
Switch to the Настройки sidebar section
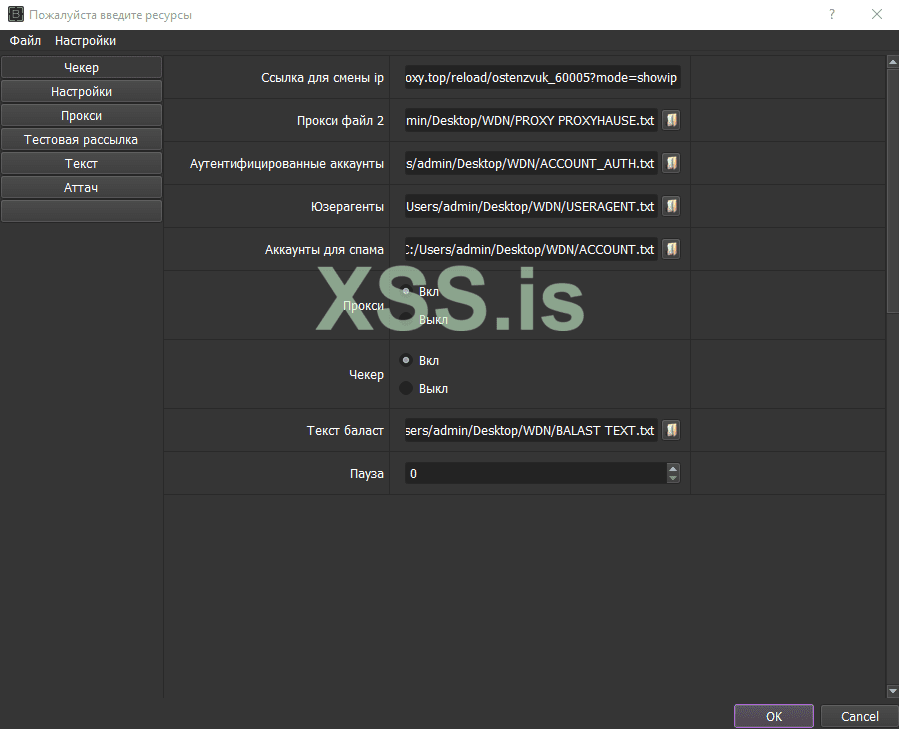pos(81,92)
